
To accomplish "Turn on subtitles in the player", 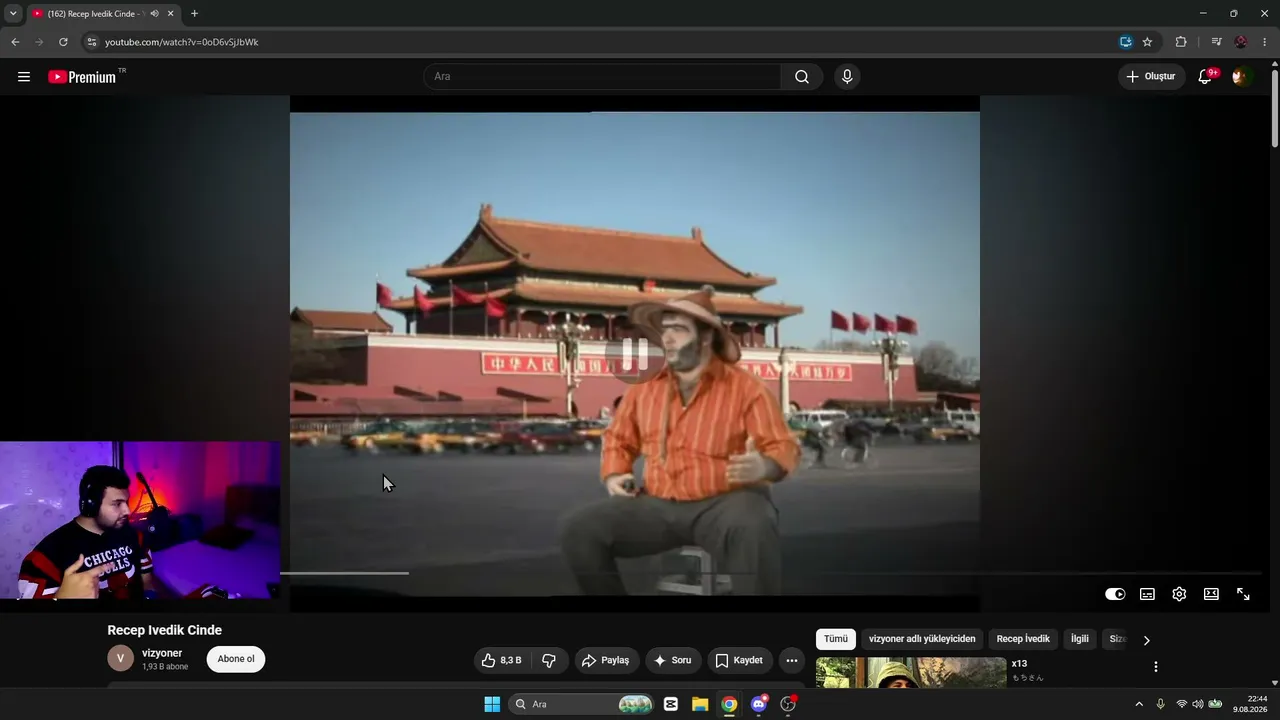I will (1147, 594).
